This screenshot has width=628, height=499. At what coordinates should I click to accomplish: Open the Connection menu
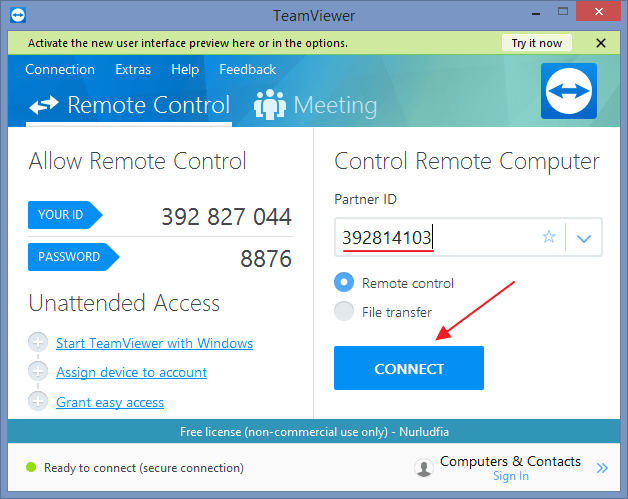pyautogui.click(x=60, y=70)
